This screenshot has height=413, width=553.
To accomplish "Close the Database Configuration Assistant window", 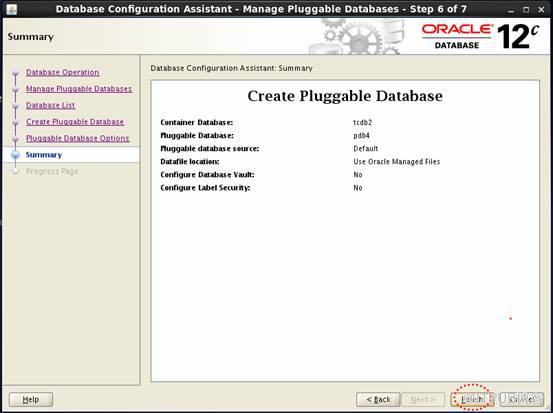I will pos(541,10).
